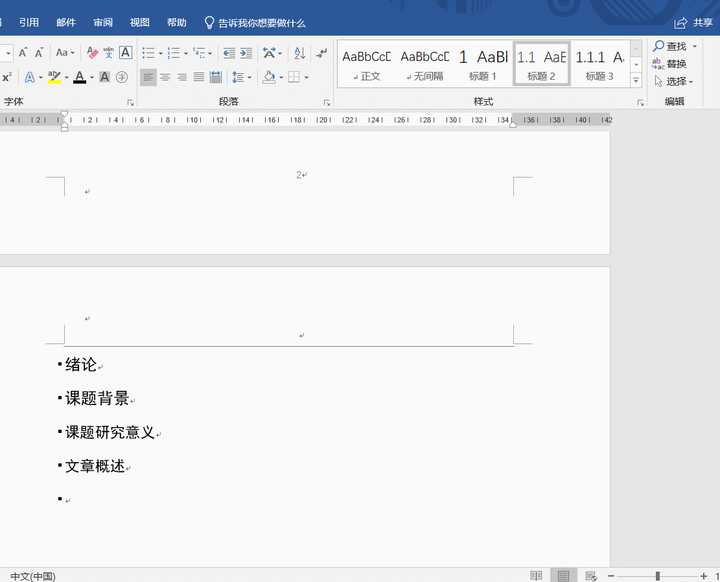Viewport: 720px width, 582px height.
Task: Click the 告诉我你想要做什么 search box
Action: pyautogui.click(x=255, y=23)
